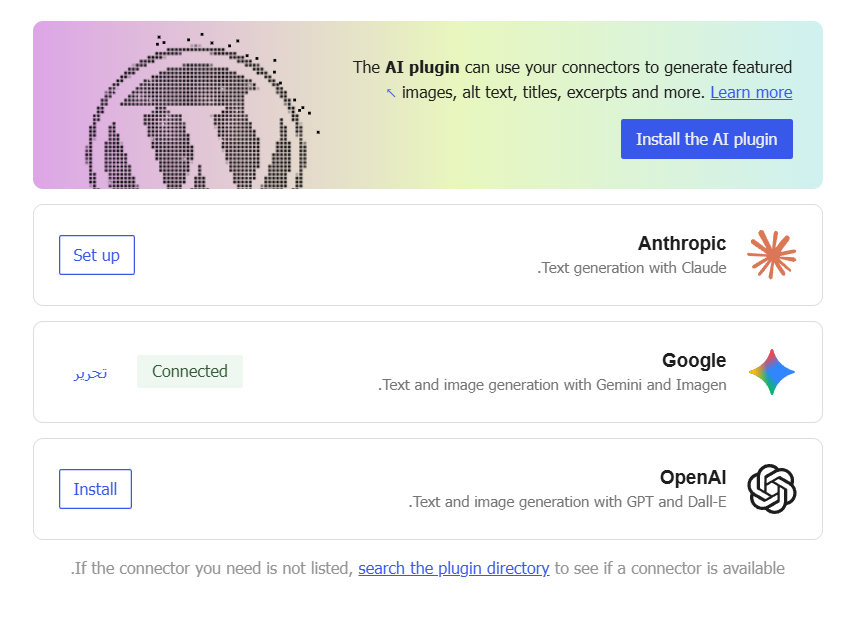Click the bold AI plugin text in banner
This screenshot has width=865, height=622.
[x=422, y=68]
